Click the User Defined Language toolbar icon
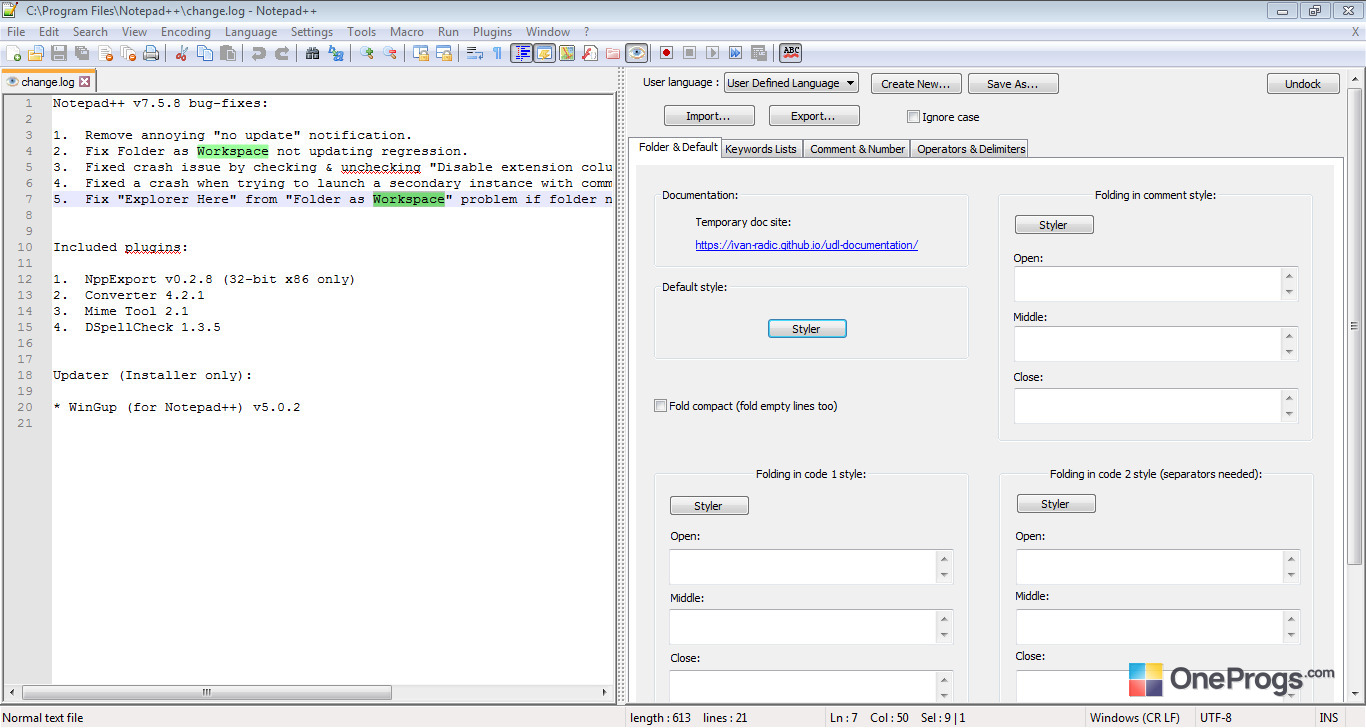1366x728 pixels. 545,53
